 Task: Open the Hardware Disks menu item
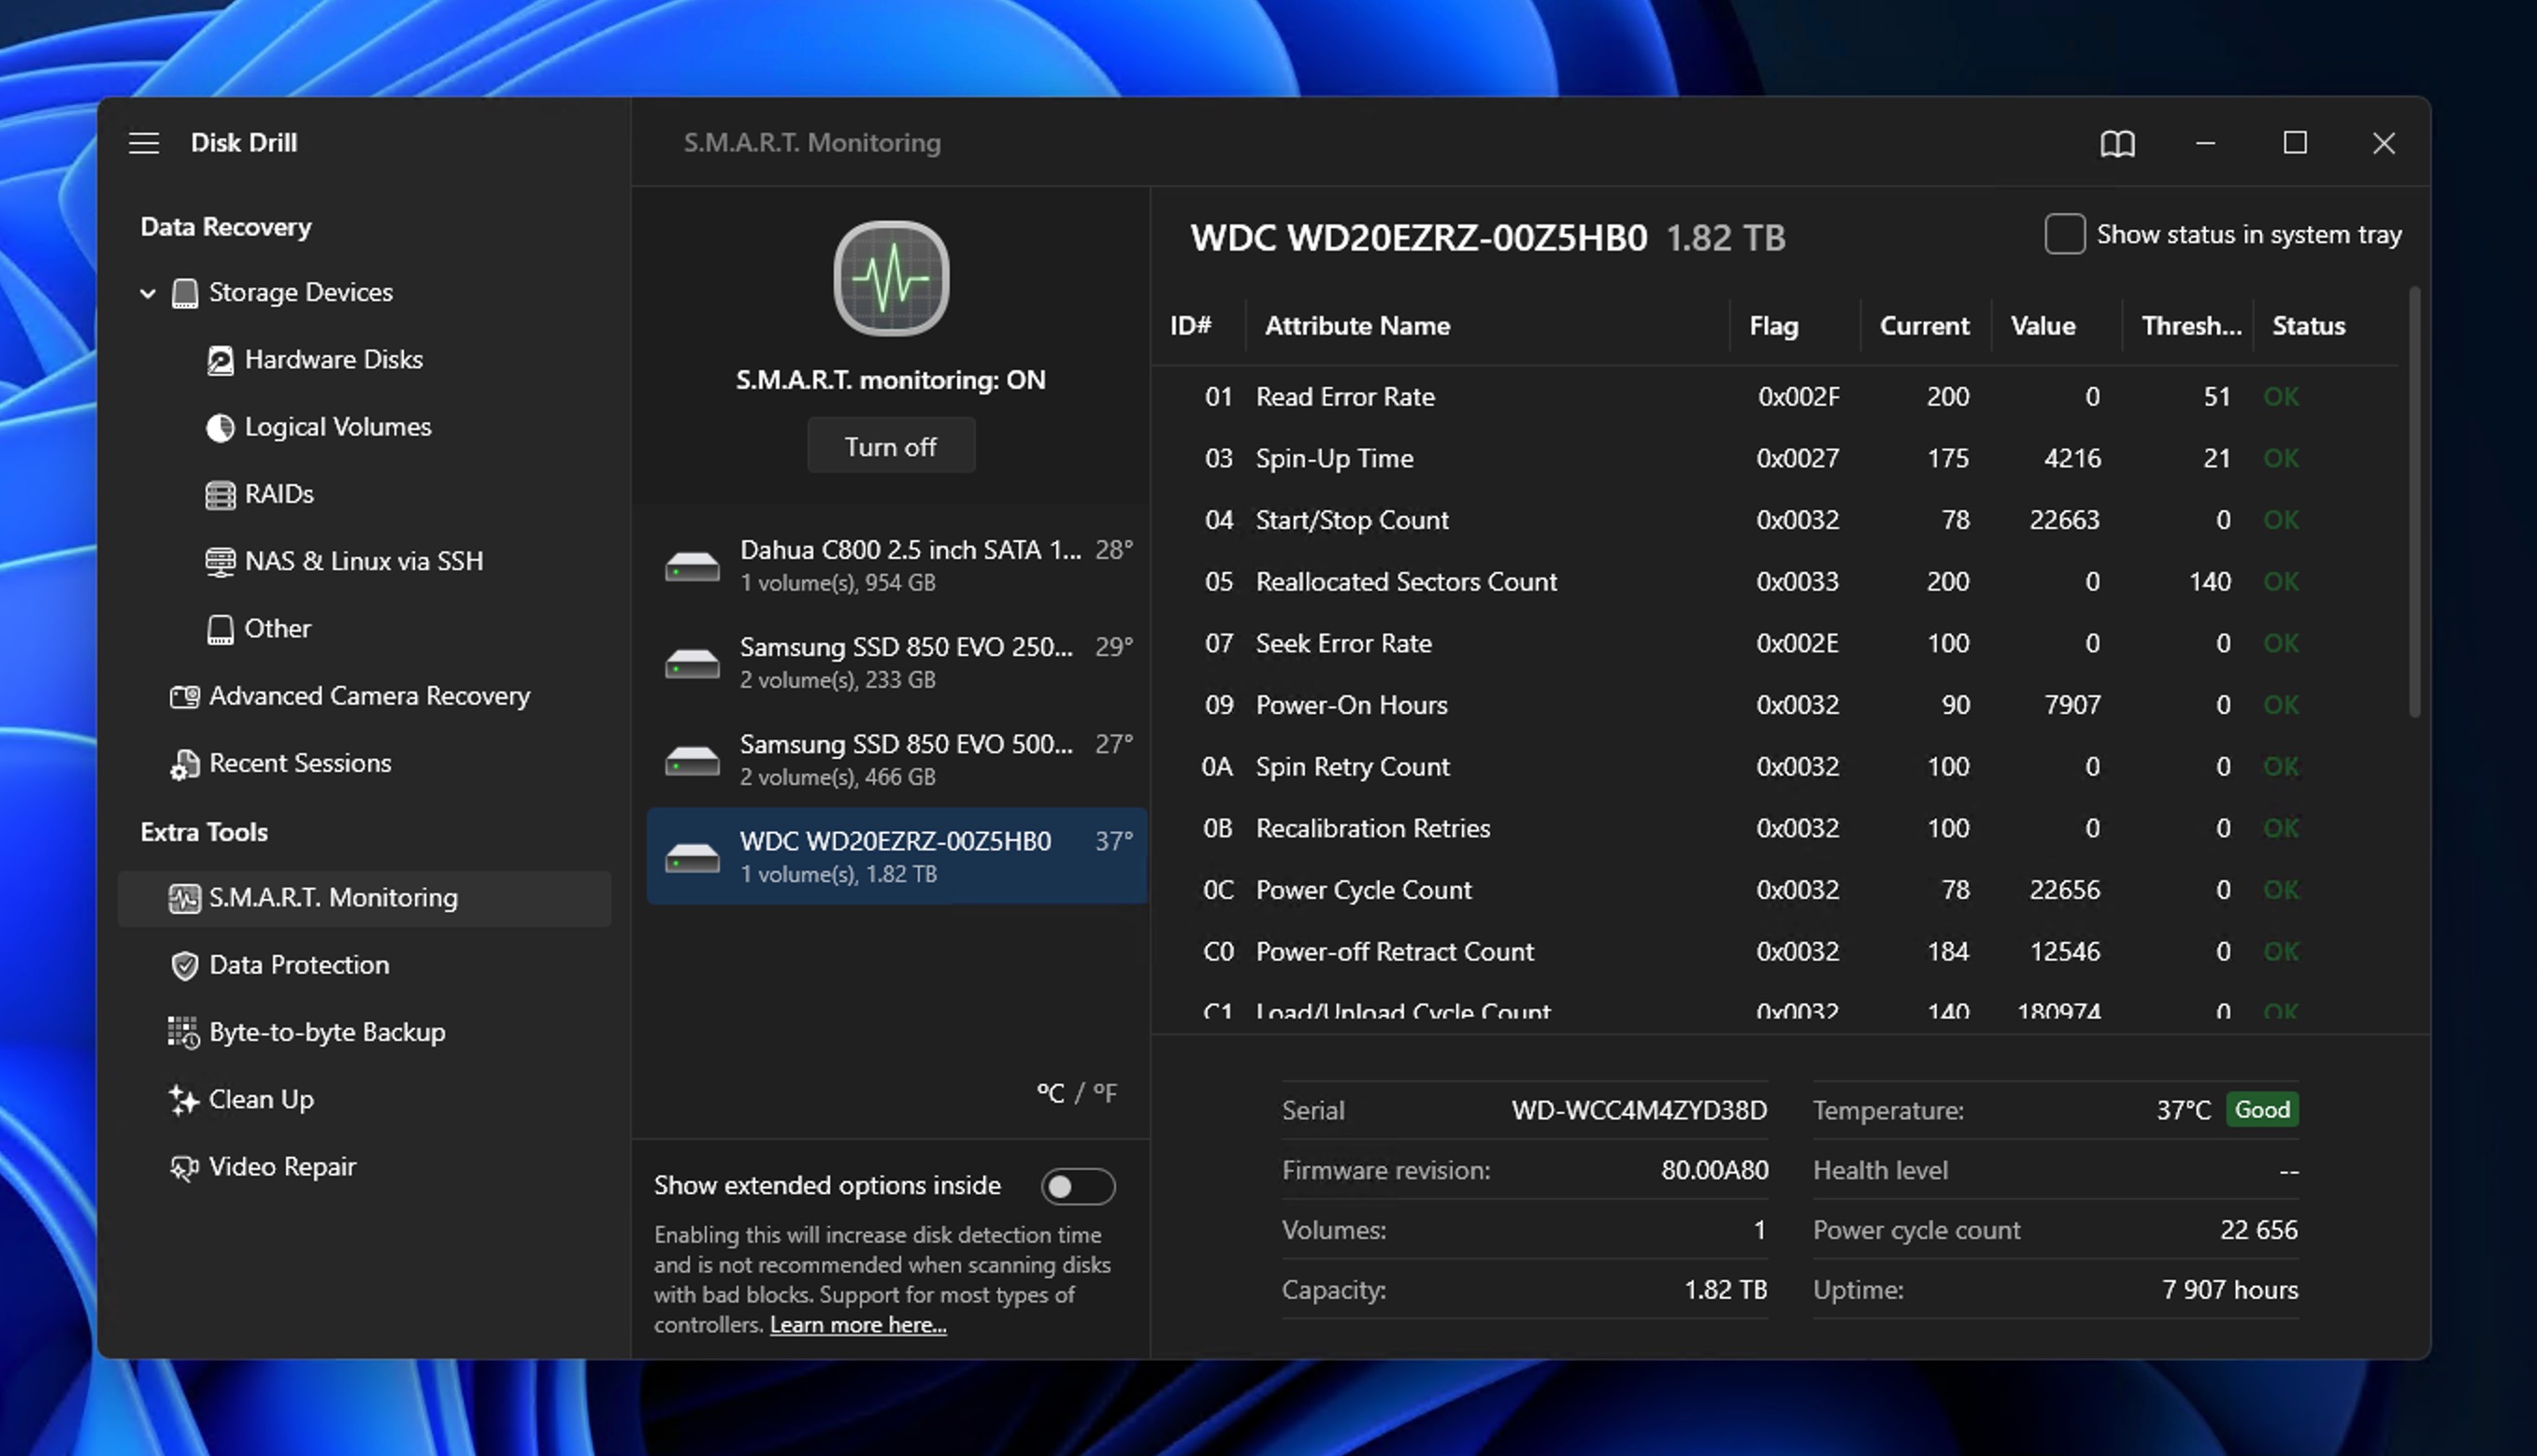point(333,360)
